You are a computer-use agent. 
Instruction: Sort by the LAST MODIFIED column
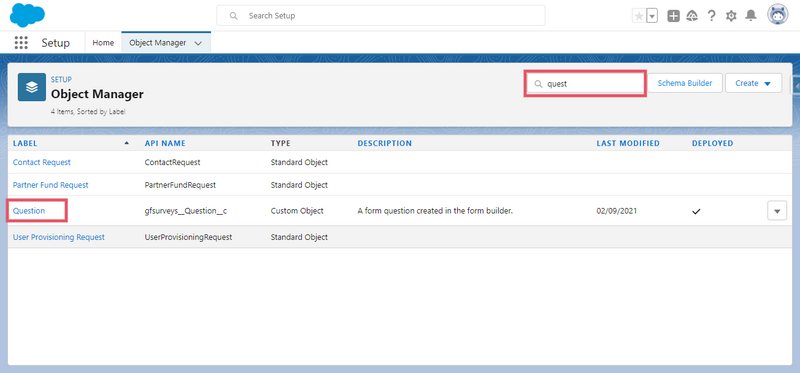tap(628, 143)
